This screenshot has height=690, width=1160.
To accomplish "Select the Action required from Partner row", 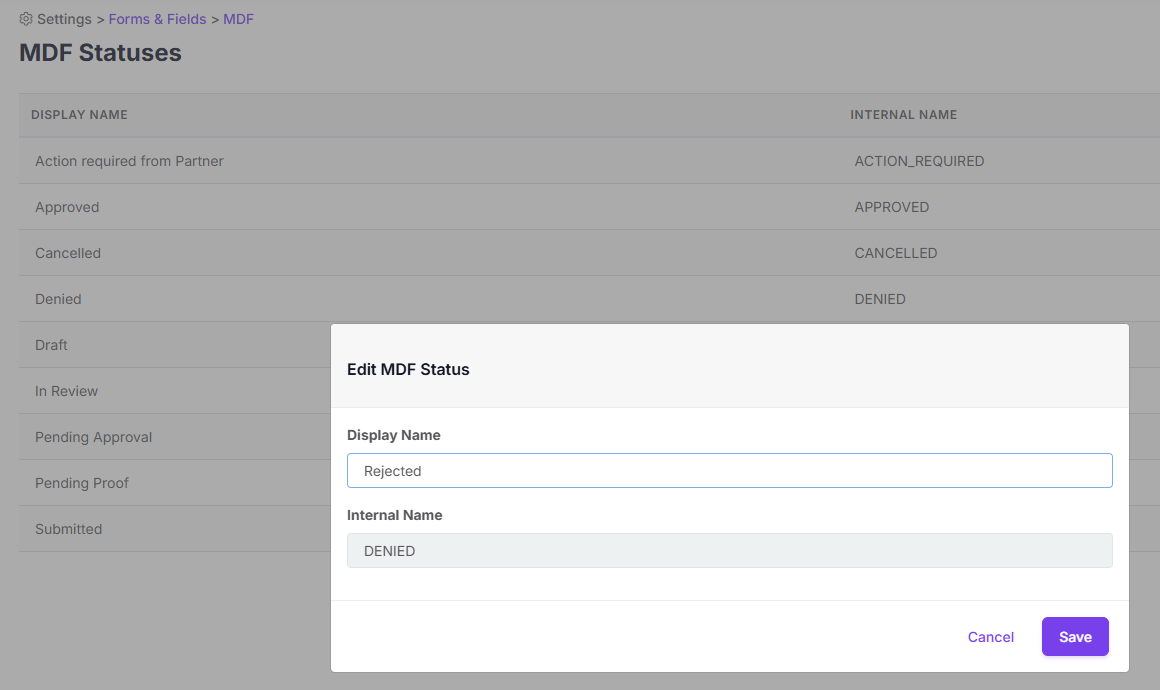I will click(x=590, y=160).
